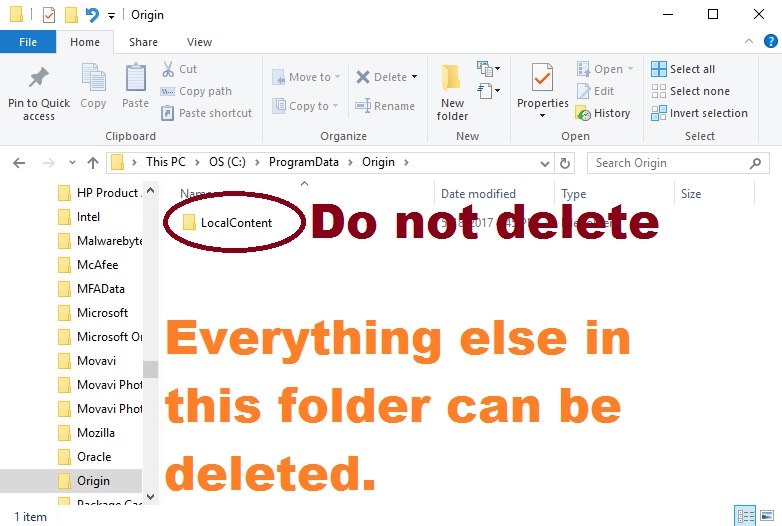Expand the Delete options arrow
The height and width of the screenshot is (526, 782).
tap(414, 77)
